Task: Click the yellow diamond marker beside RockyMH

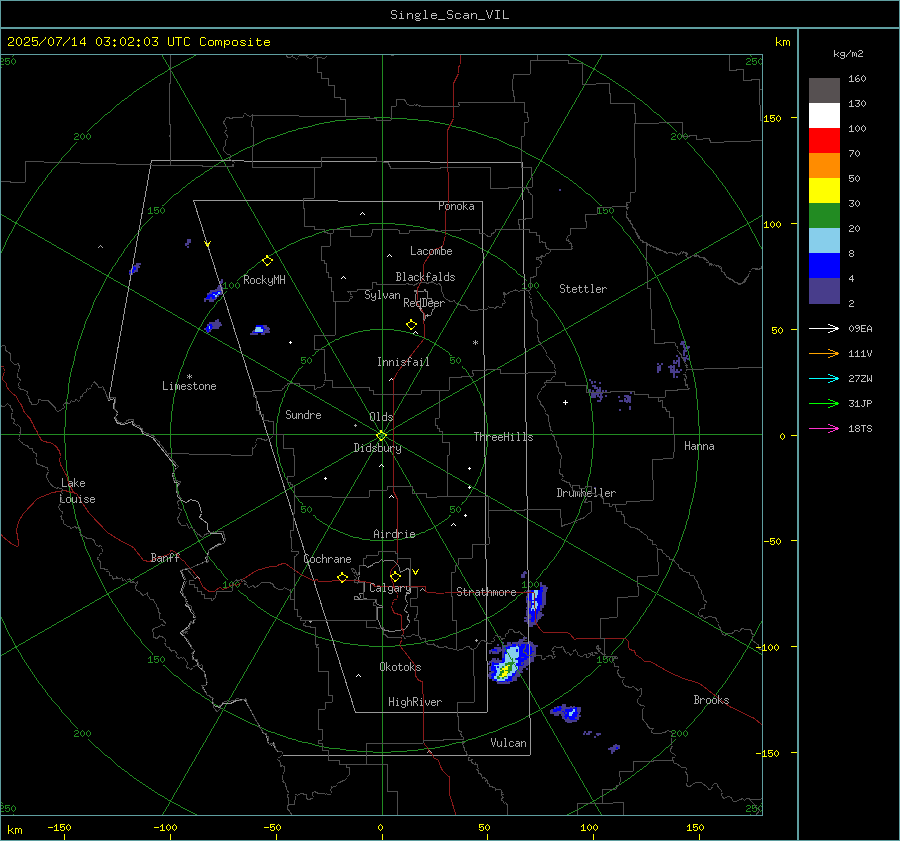Action: 267,261
